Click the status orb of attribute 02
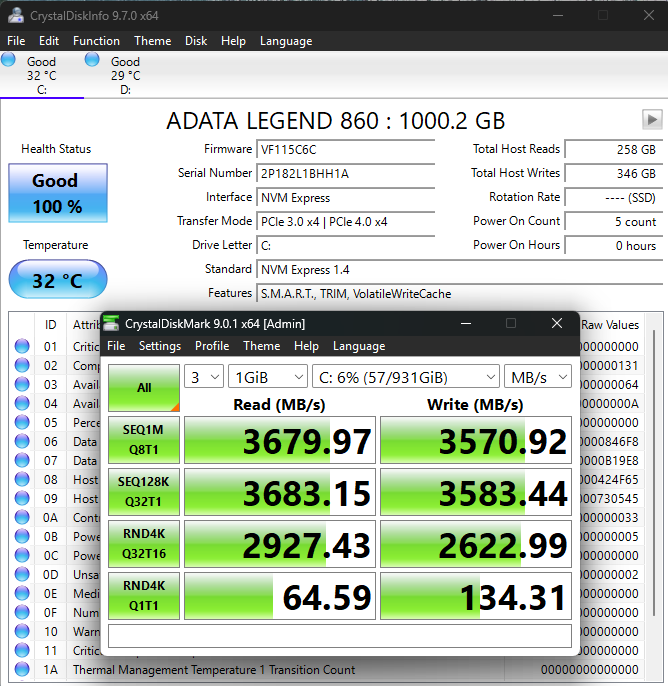This screenshot has height=686, width=668. 22,365
